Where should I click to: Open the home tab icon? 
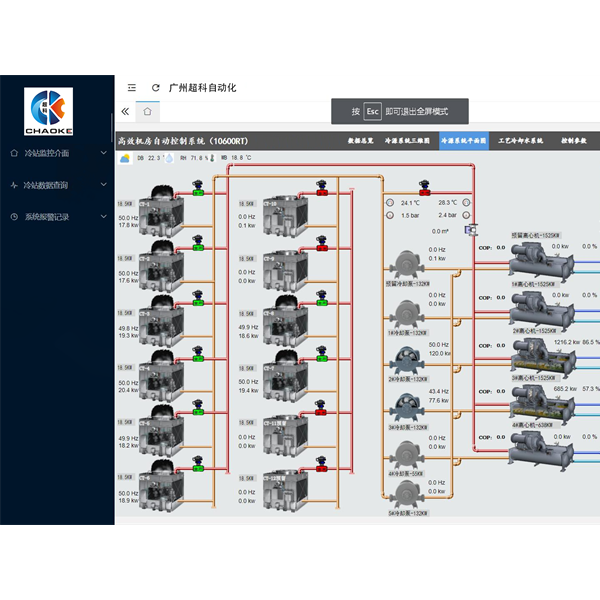coord(147,111)
